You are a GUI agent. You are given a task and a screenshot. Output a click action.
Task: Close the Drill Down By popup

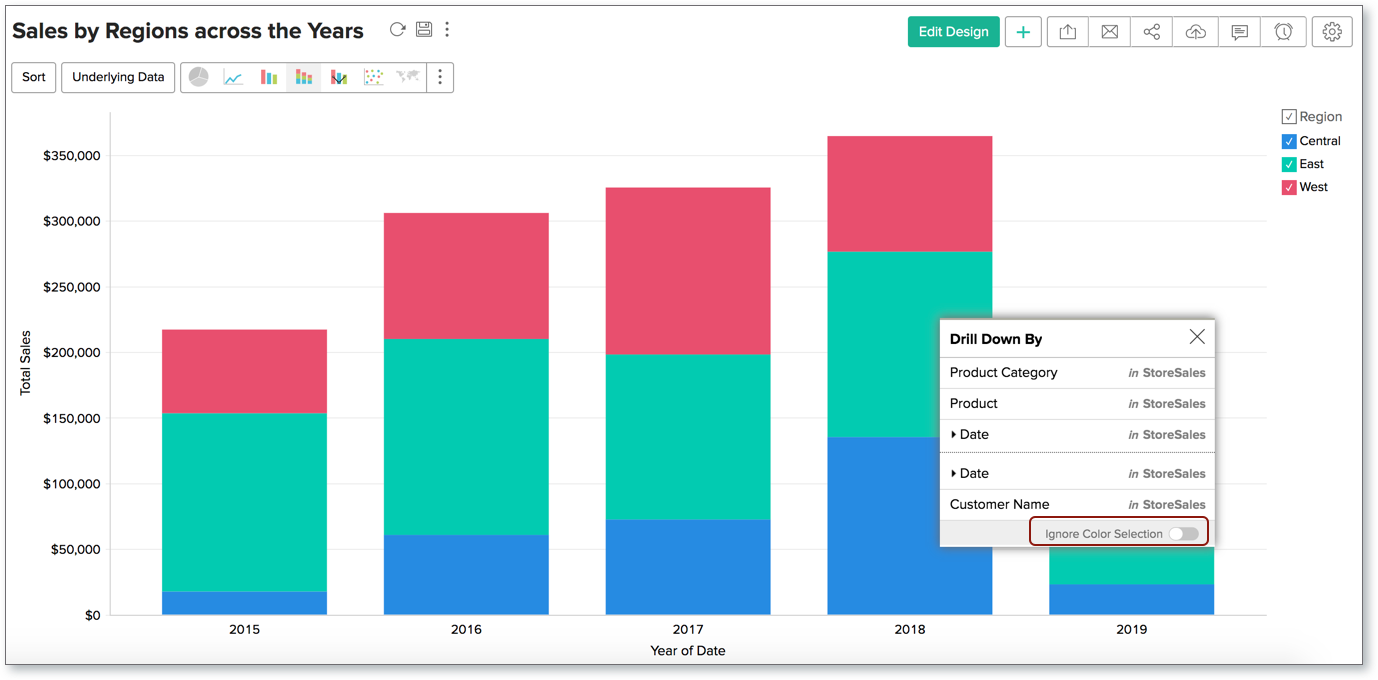click(1197, 337)
